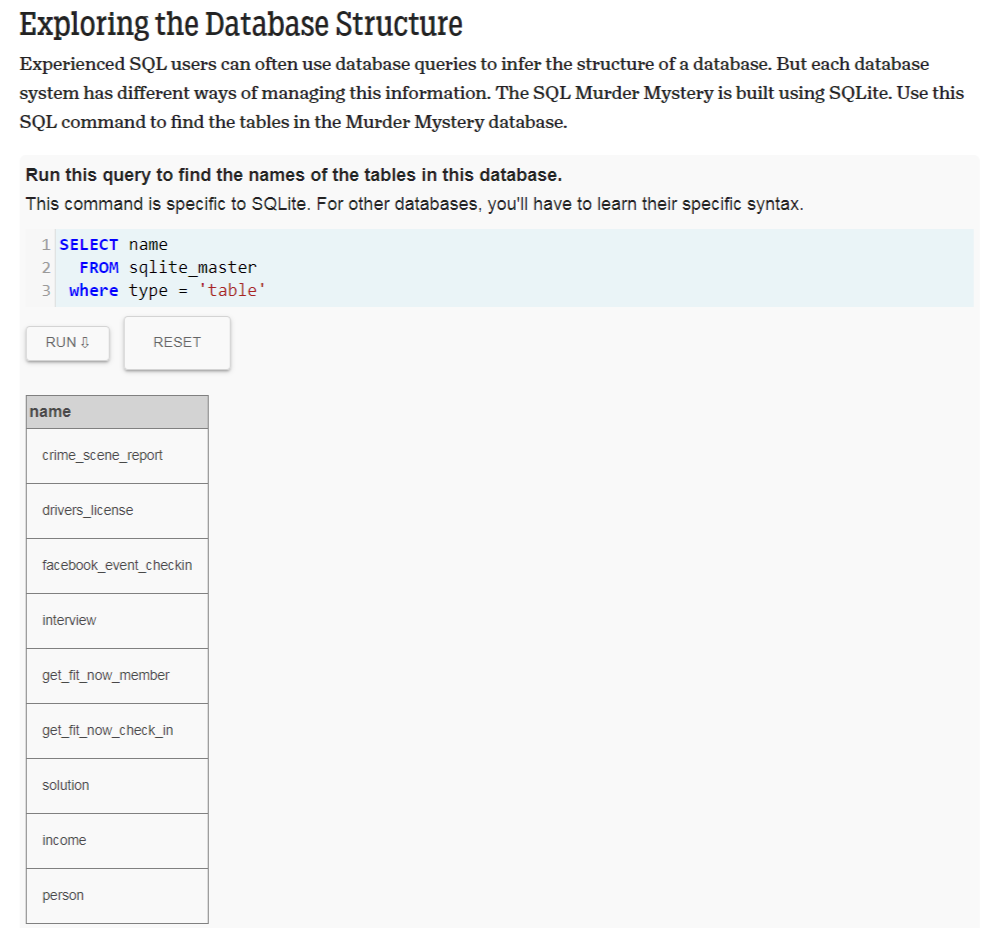Click line number 1 in editor gutter

[46, 245]
